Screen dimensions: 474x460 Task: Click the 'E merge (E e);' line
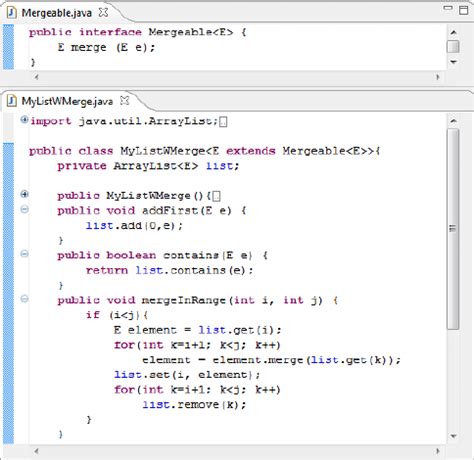point(106,47)
